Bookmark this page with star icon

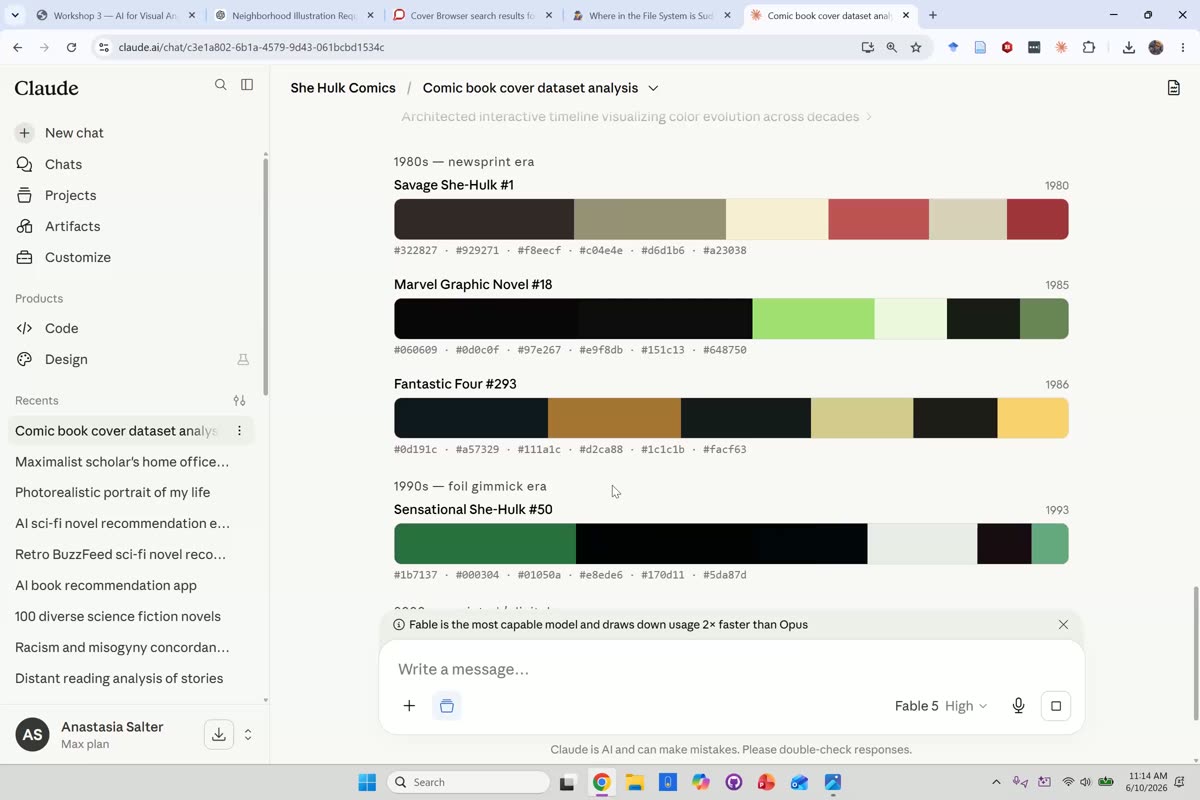(x=916, y=47)
